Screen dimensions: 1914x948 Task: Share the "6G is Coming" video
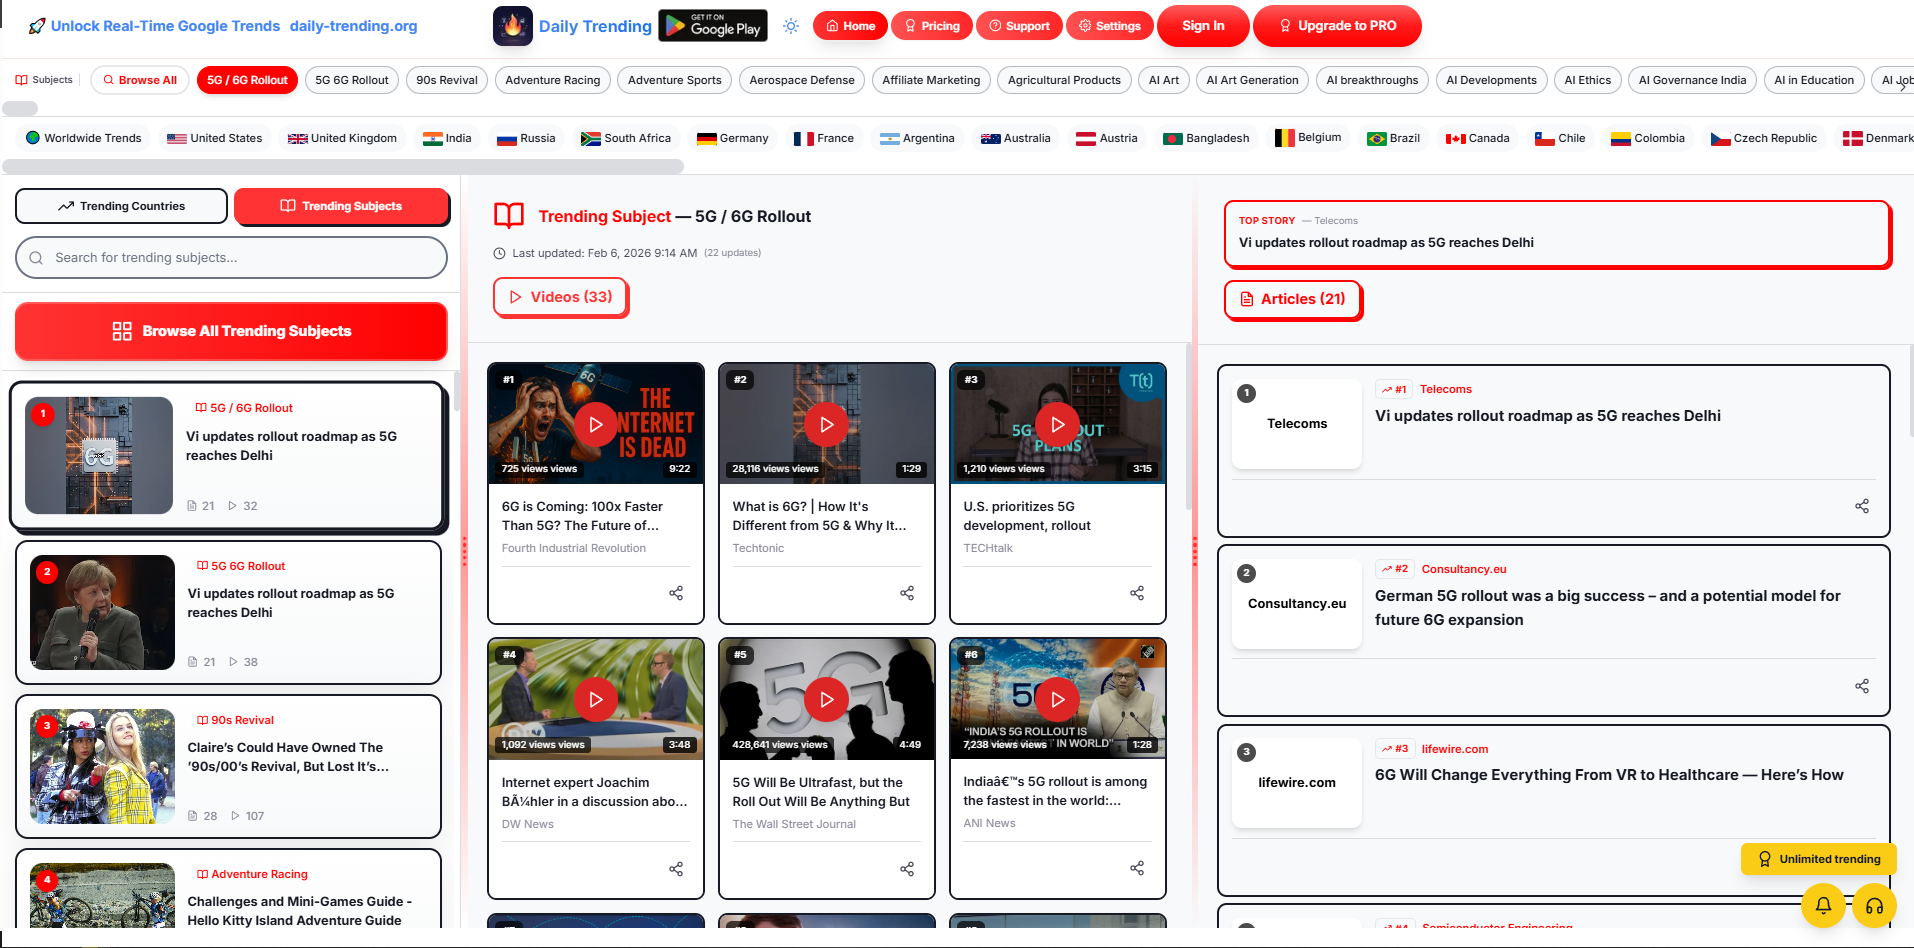tap(676, 592)
